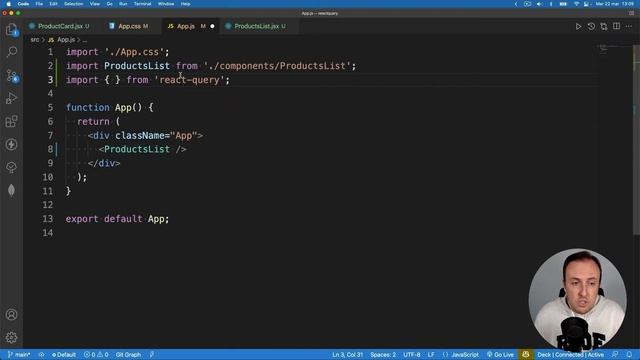
Task: Change the UTF-8 encoding
Action: click(412, 355)
